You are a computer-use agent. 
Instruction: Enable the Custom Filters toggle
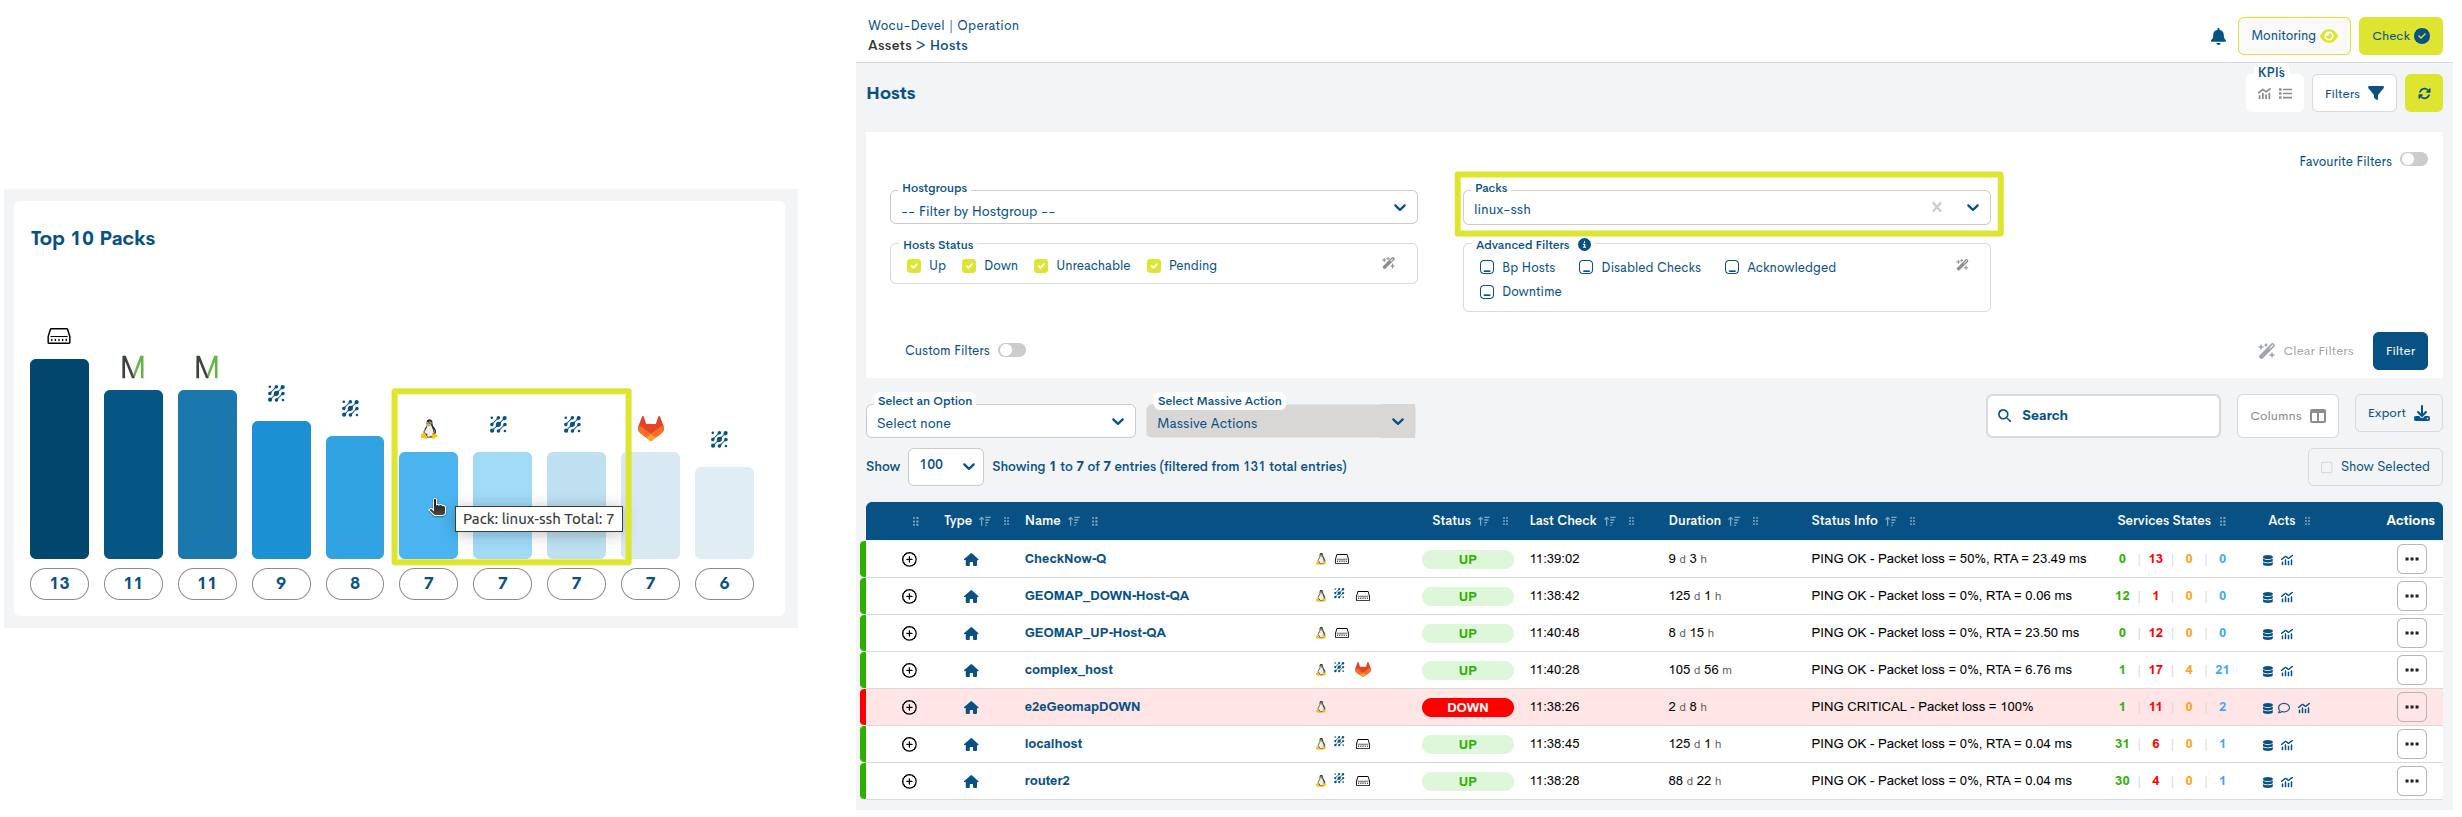tap(1012, 350)
